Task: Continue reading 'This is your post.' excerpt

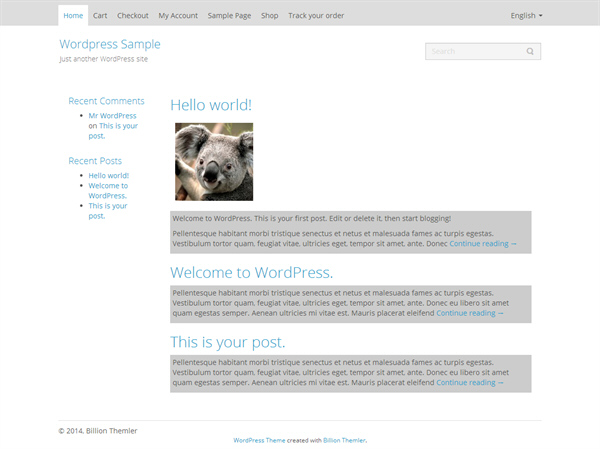Action: 470,383
